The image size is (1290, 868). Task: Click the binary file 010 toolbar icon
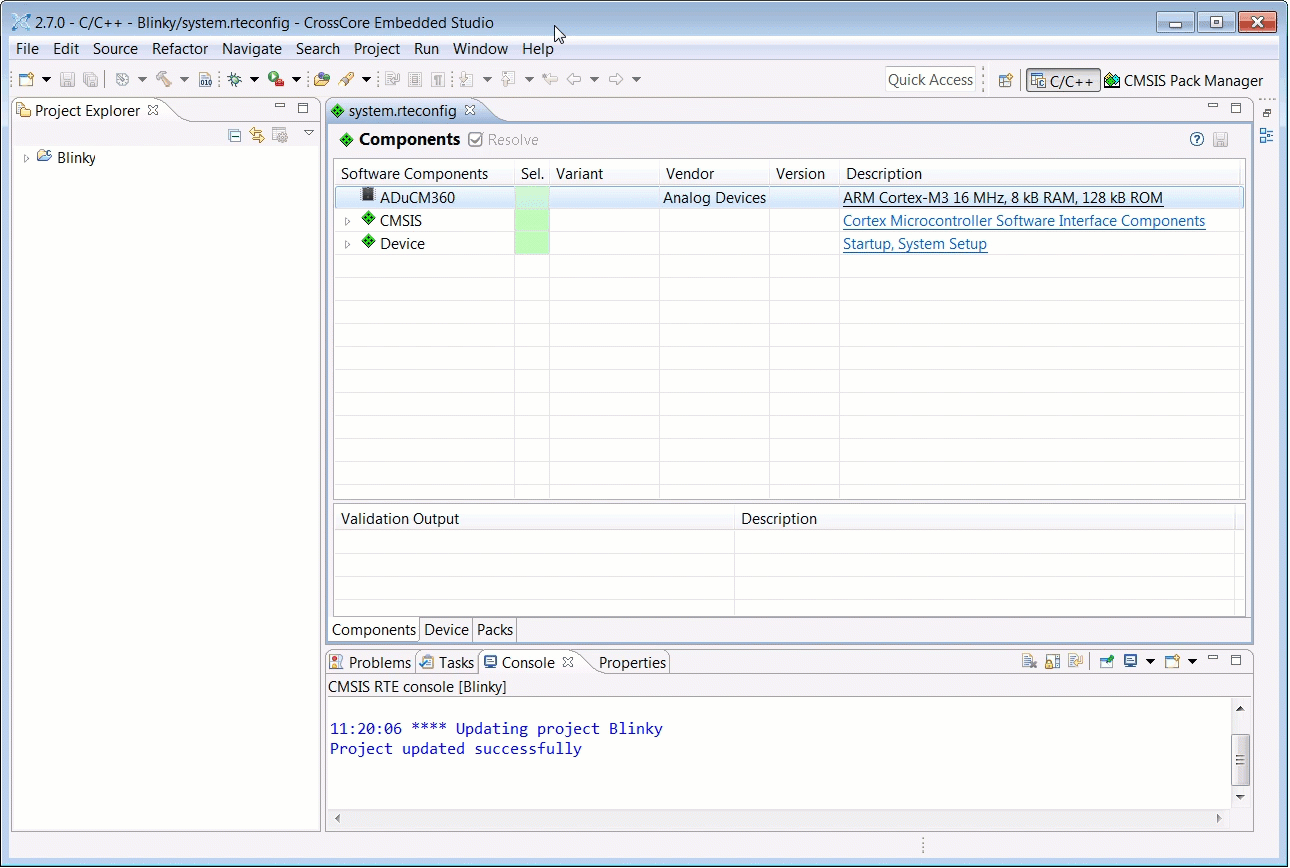pyautogui.click(x=205, y=79)
